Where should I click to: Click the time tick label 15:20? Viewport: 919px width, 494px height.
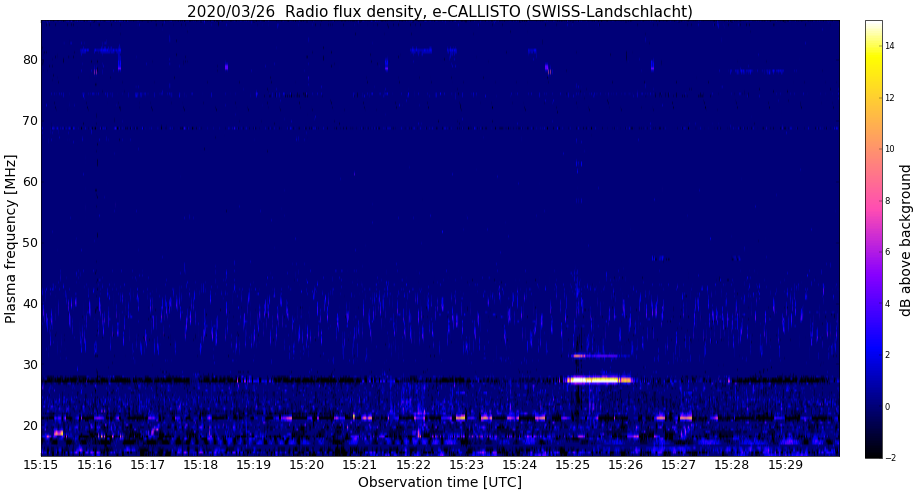[x=307, y=465]
